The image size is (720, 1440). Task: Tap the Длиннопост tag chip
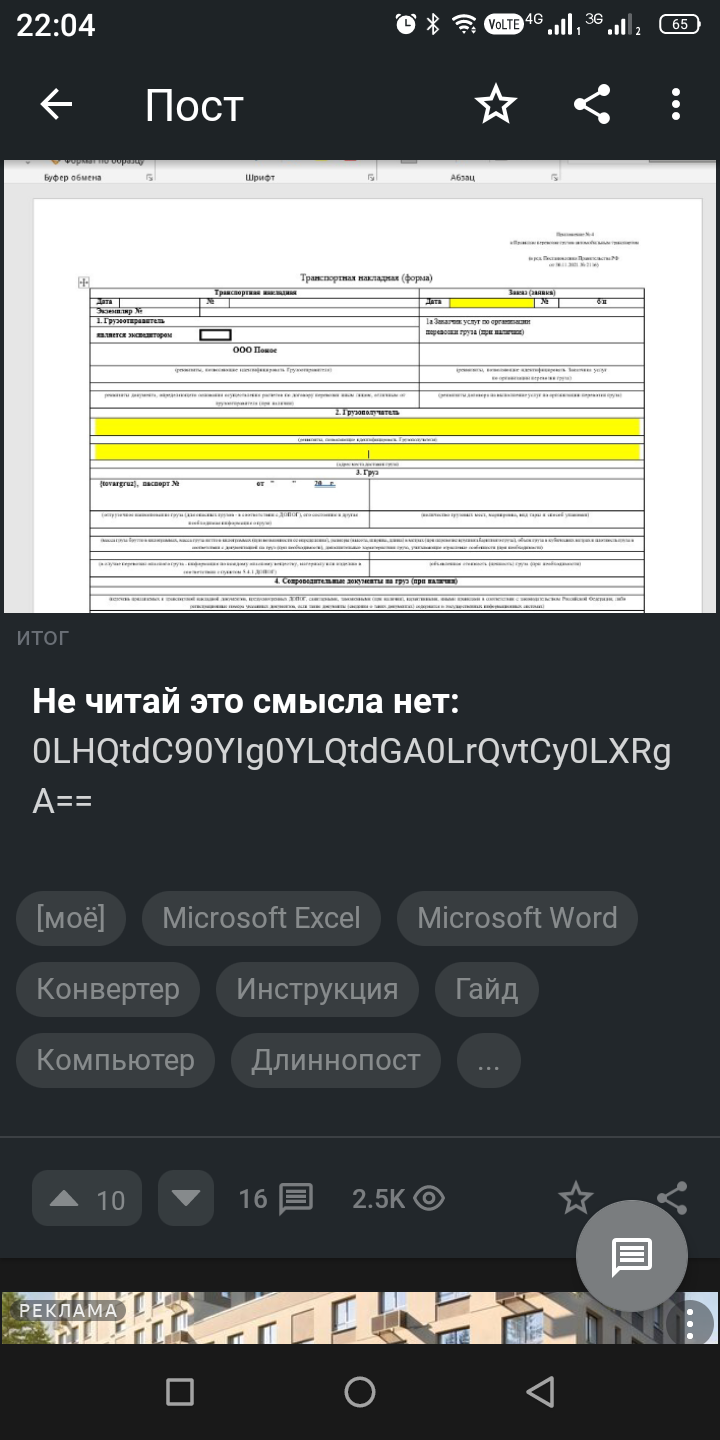pos(335,1060)
